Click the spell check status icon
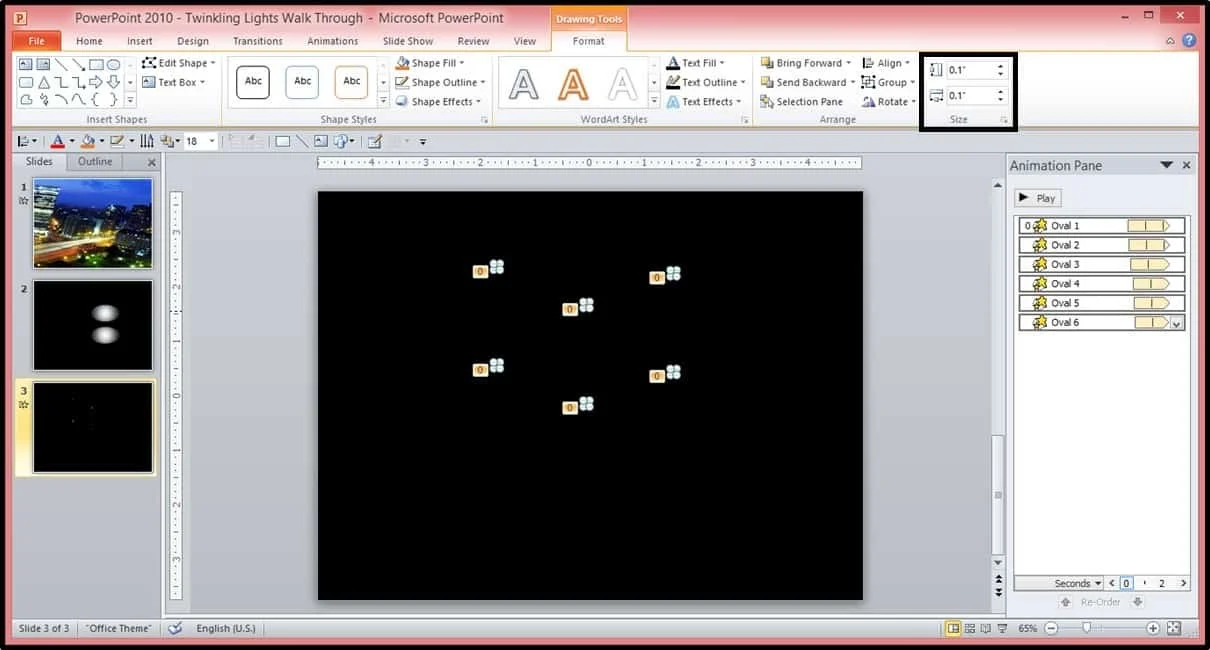 (x=175, y=628)
